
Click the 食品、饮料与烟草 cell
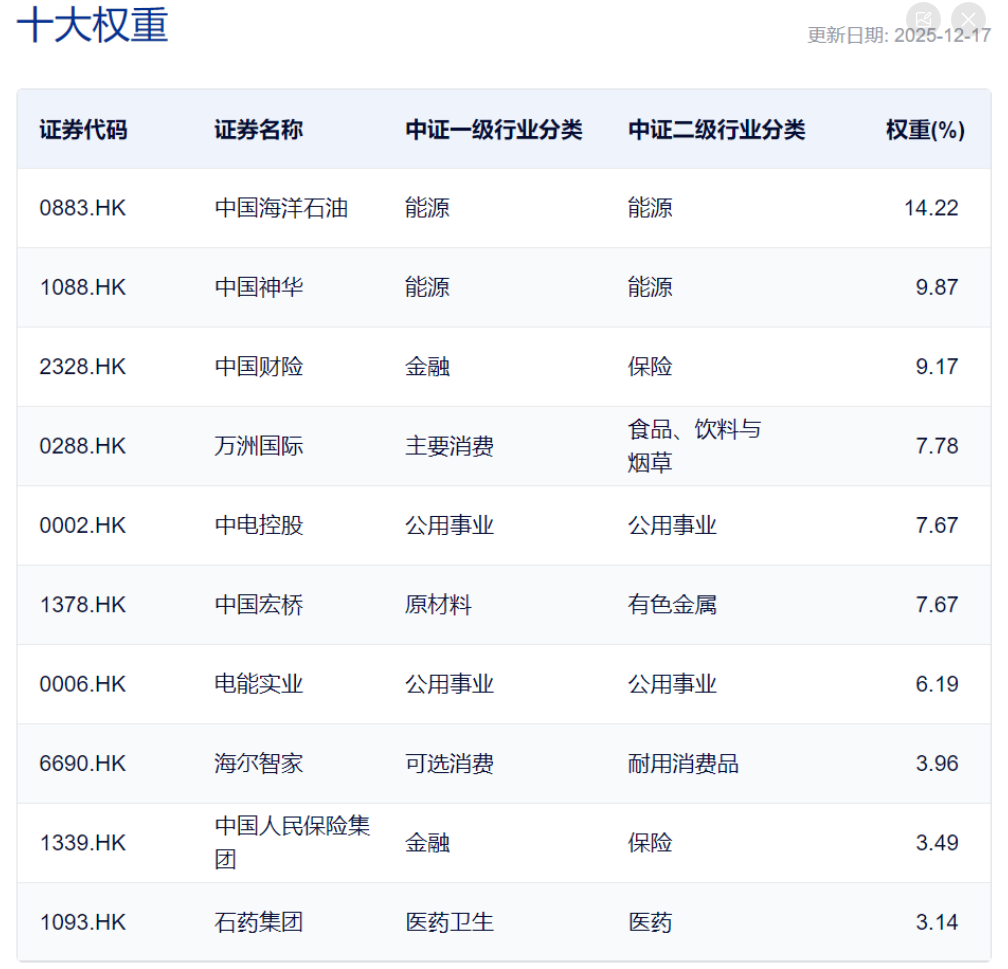coord(694,446)
